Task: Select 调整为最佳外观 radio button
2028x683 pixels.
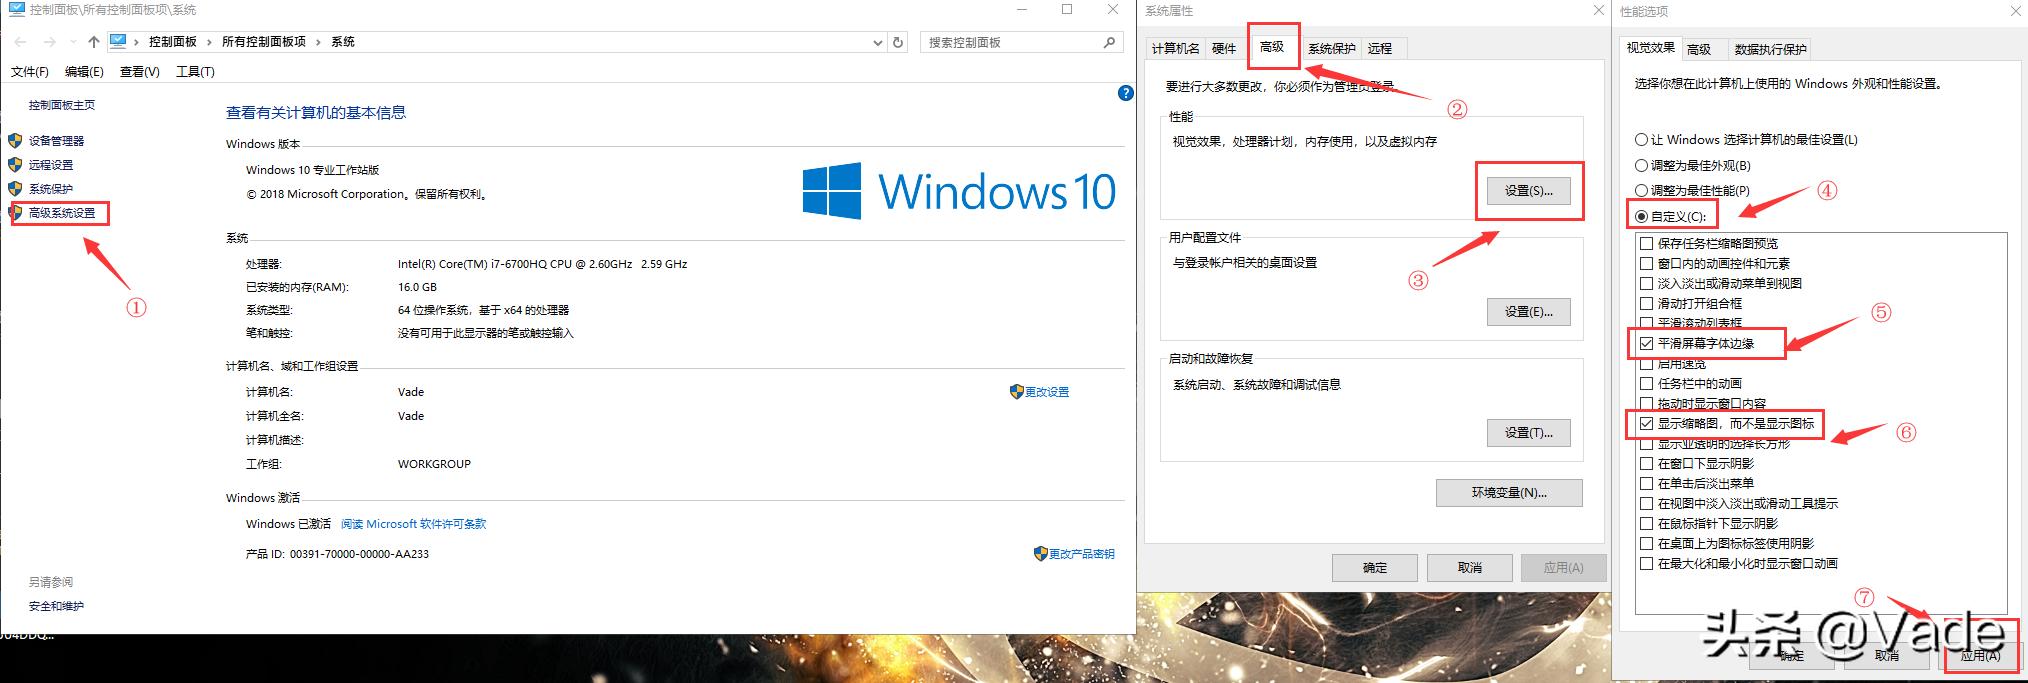Action: (1641, 165)
